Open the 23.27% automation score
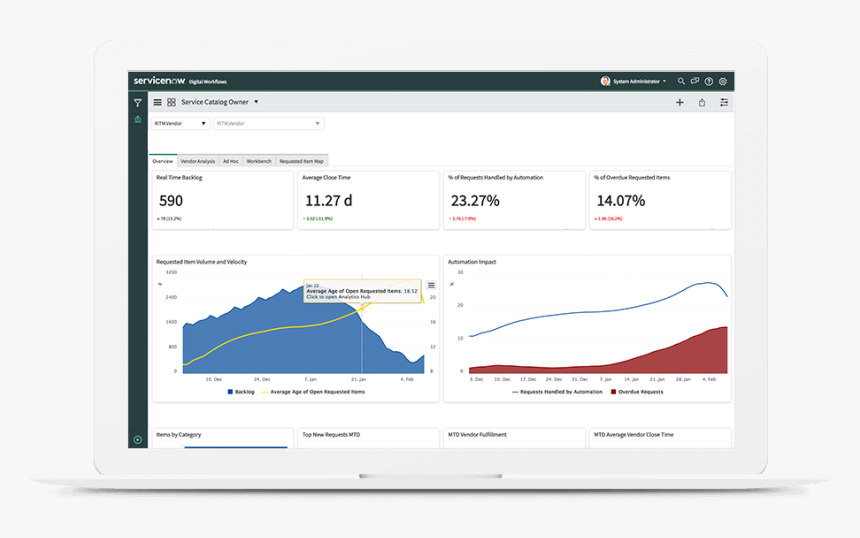The height and width of the screenshot is (538, 860). click(x=475, y=201)
